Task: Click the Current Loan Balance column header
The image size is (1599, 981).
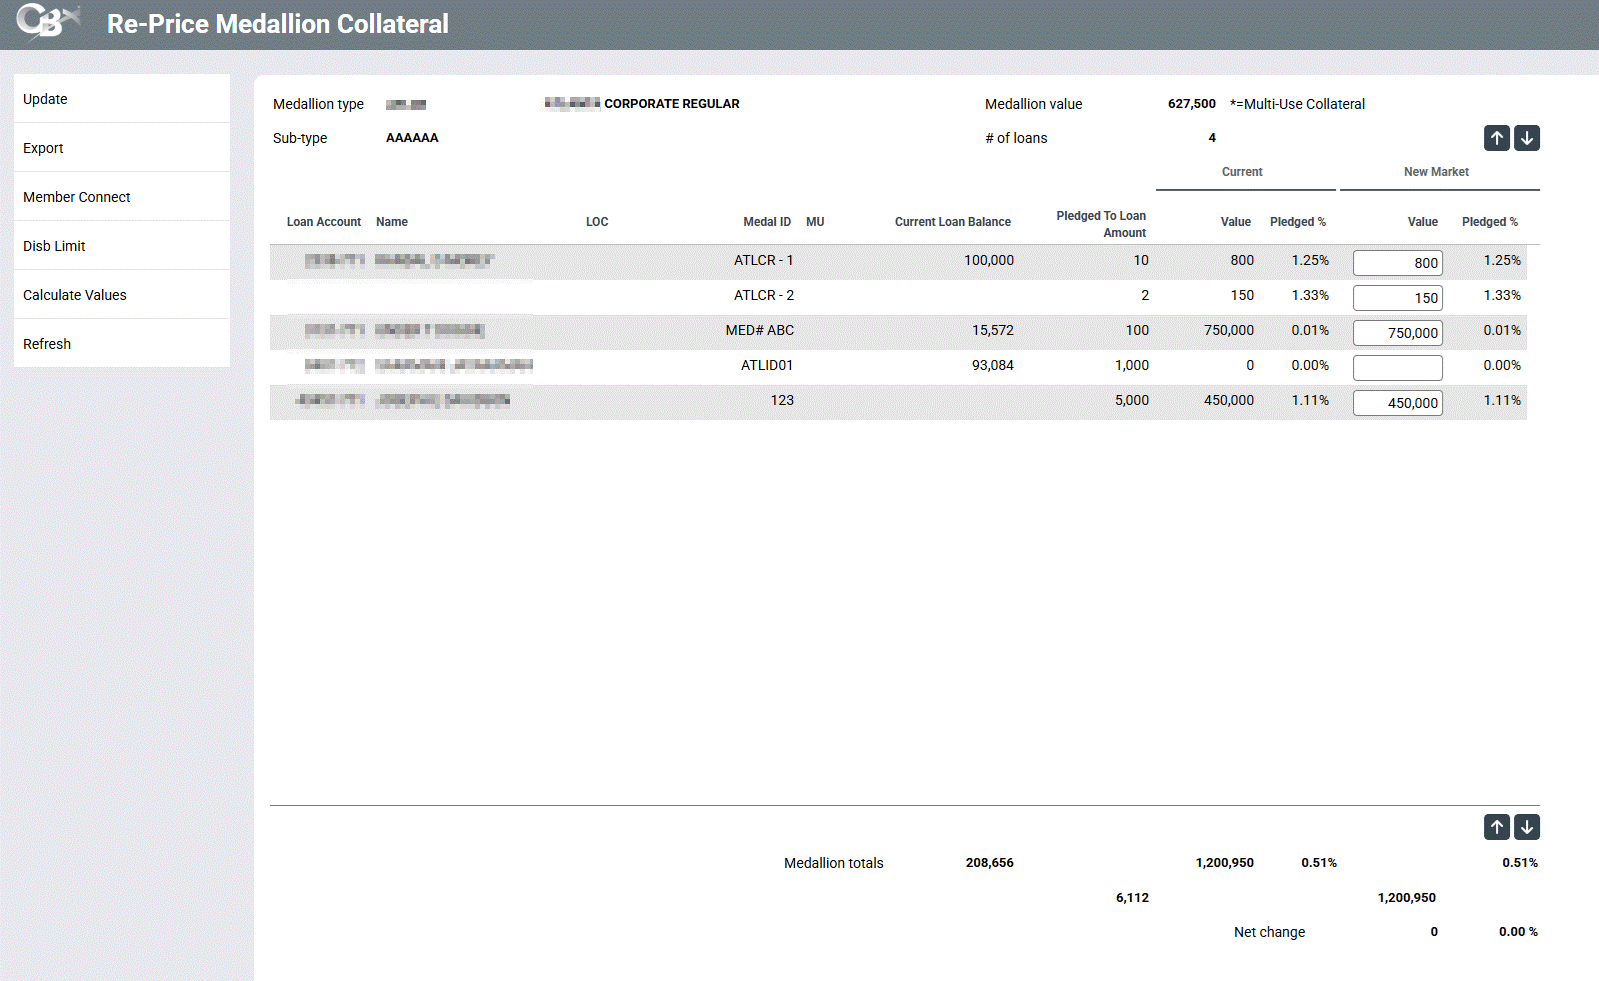Action: coord(952,222)
